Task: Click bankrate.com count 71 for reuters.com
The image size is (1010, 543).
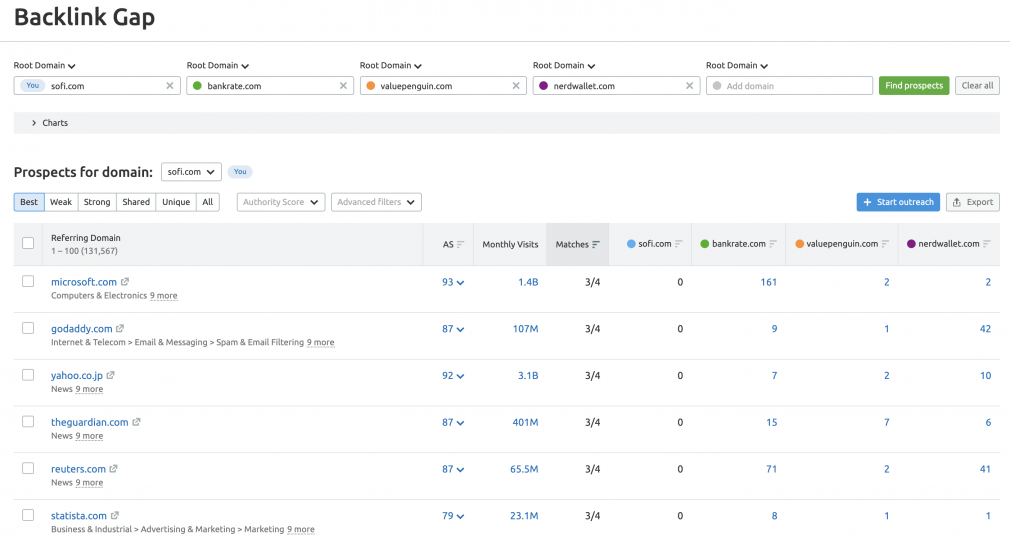Action: [x=771, y=469]
